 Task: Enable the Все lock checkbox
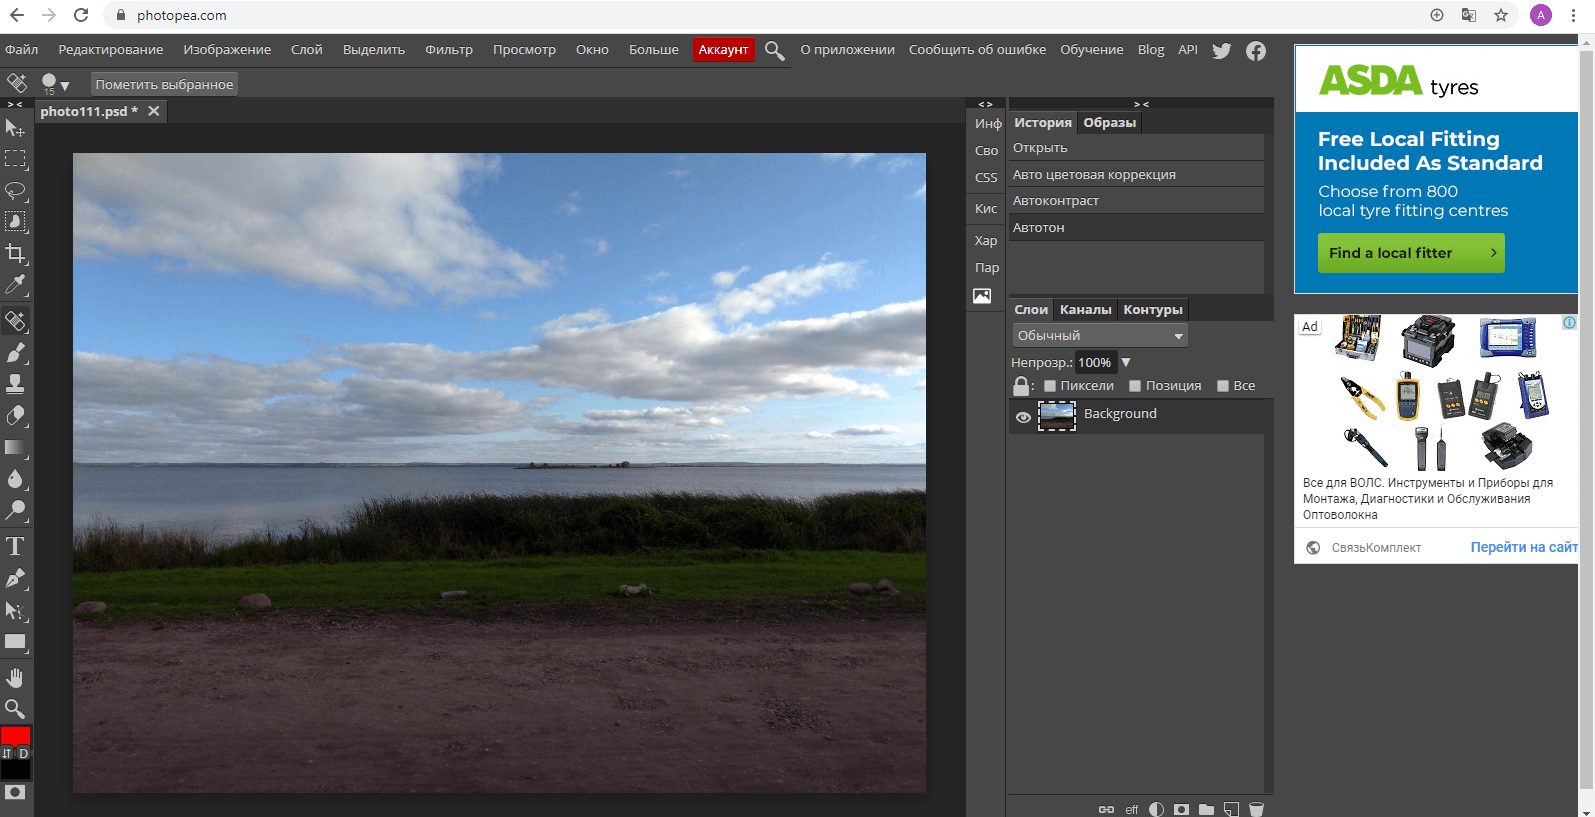point(1223,386)
